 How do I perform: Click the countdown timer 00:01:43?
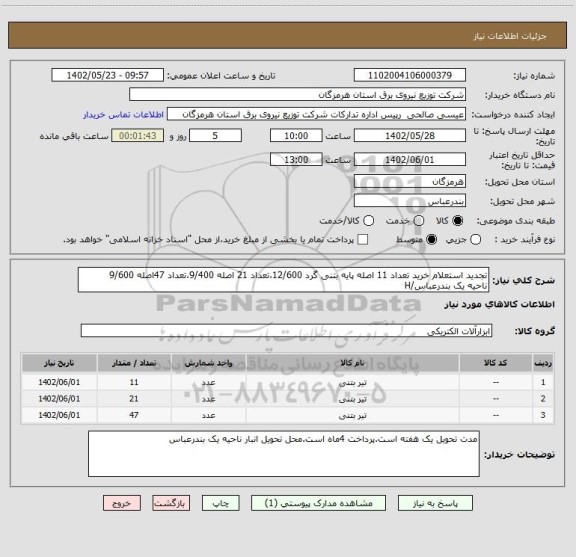click(x=138, y=136)
